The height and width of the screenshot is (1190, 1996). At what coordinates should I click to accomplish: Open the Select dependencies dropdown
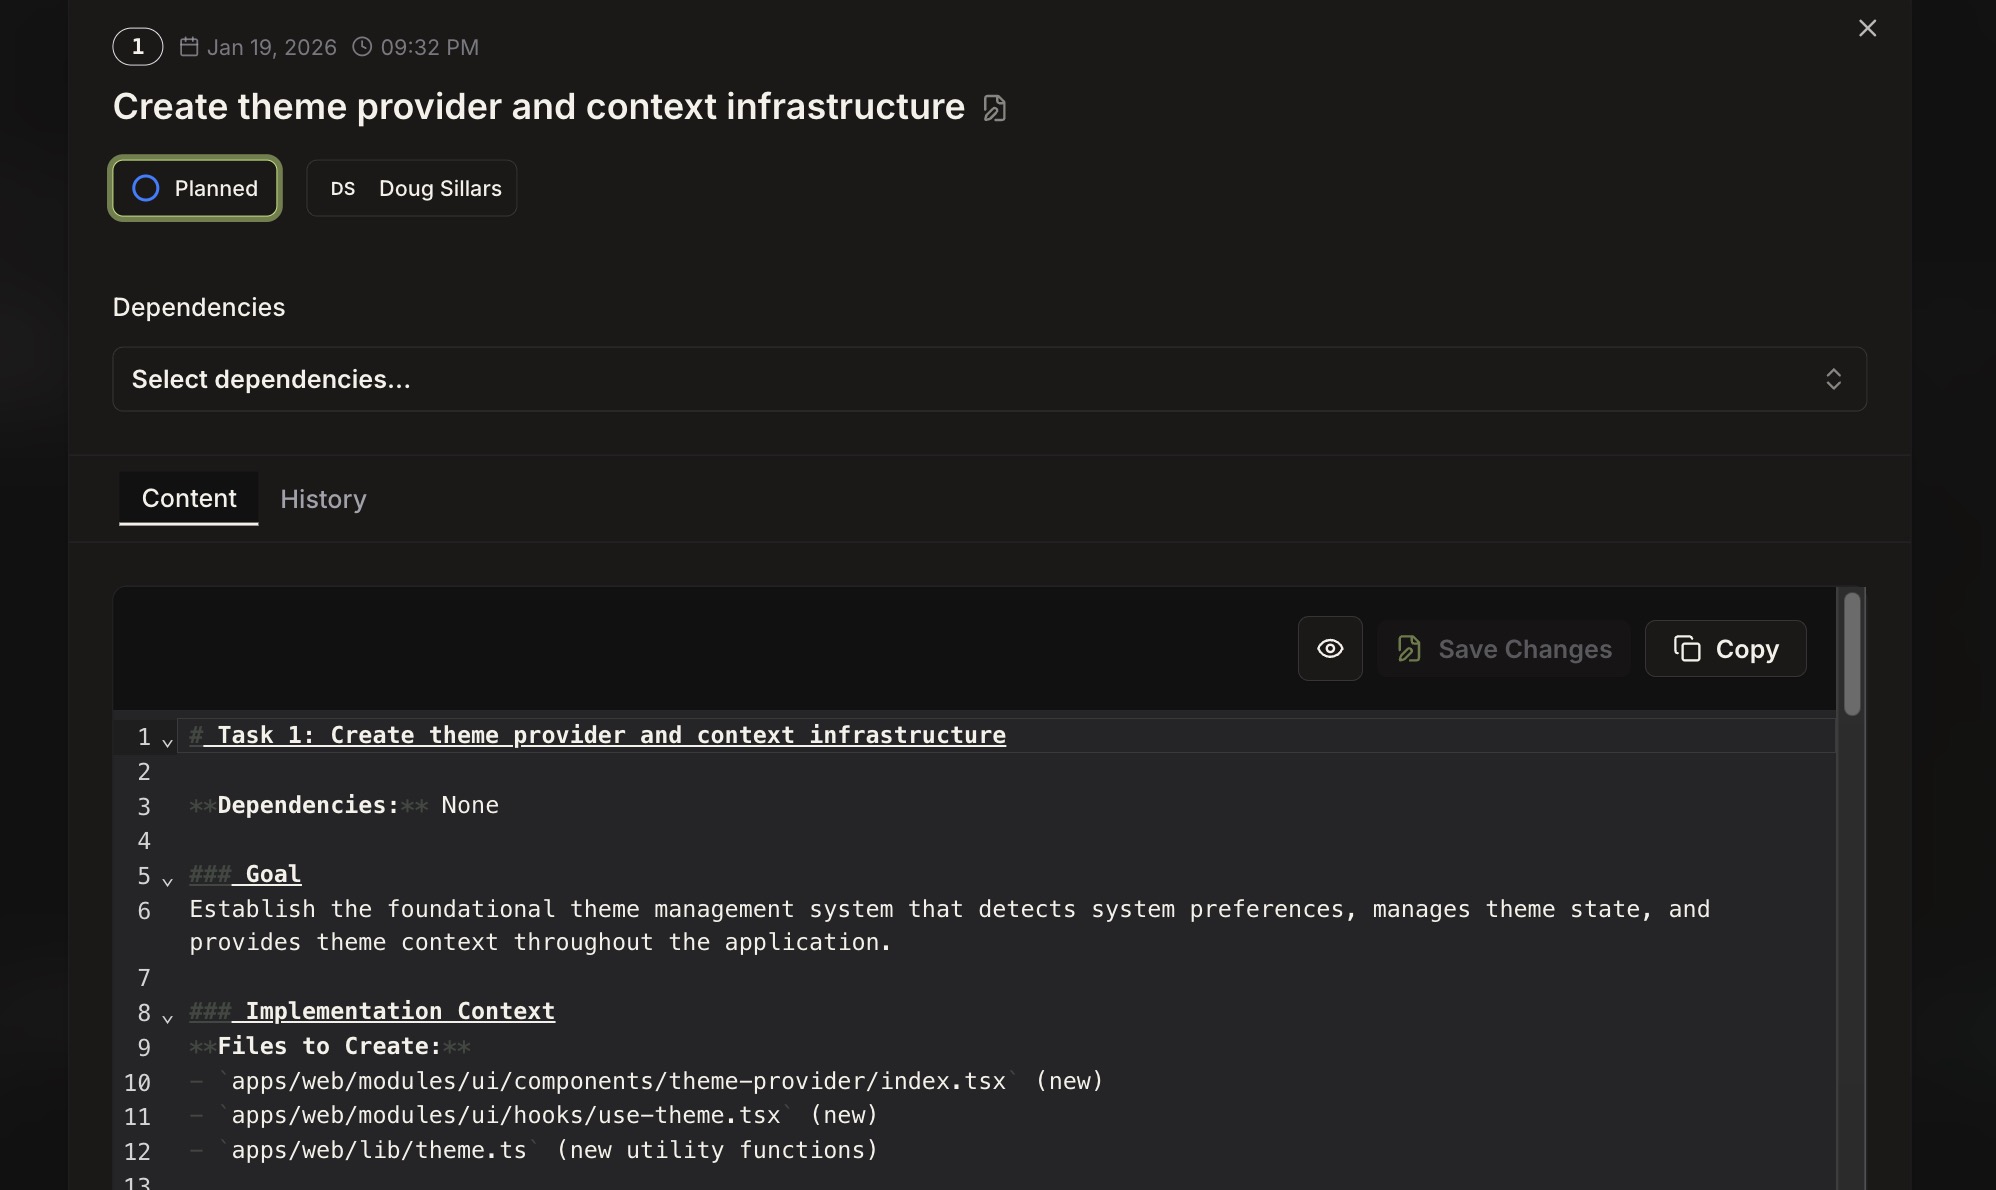(x=990, y=379)
